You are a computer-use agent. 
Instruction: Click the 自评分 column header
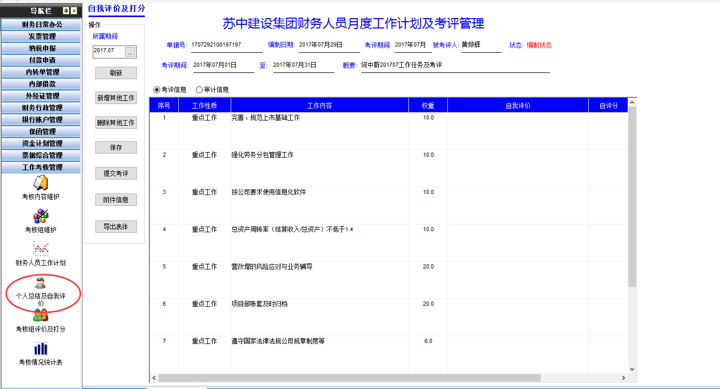tap(608, 106)
